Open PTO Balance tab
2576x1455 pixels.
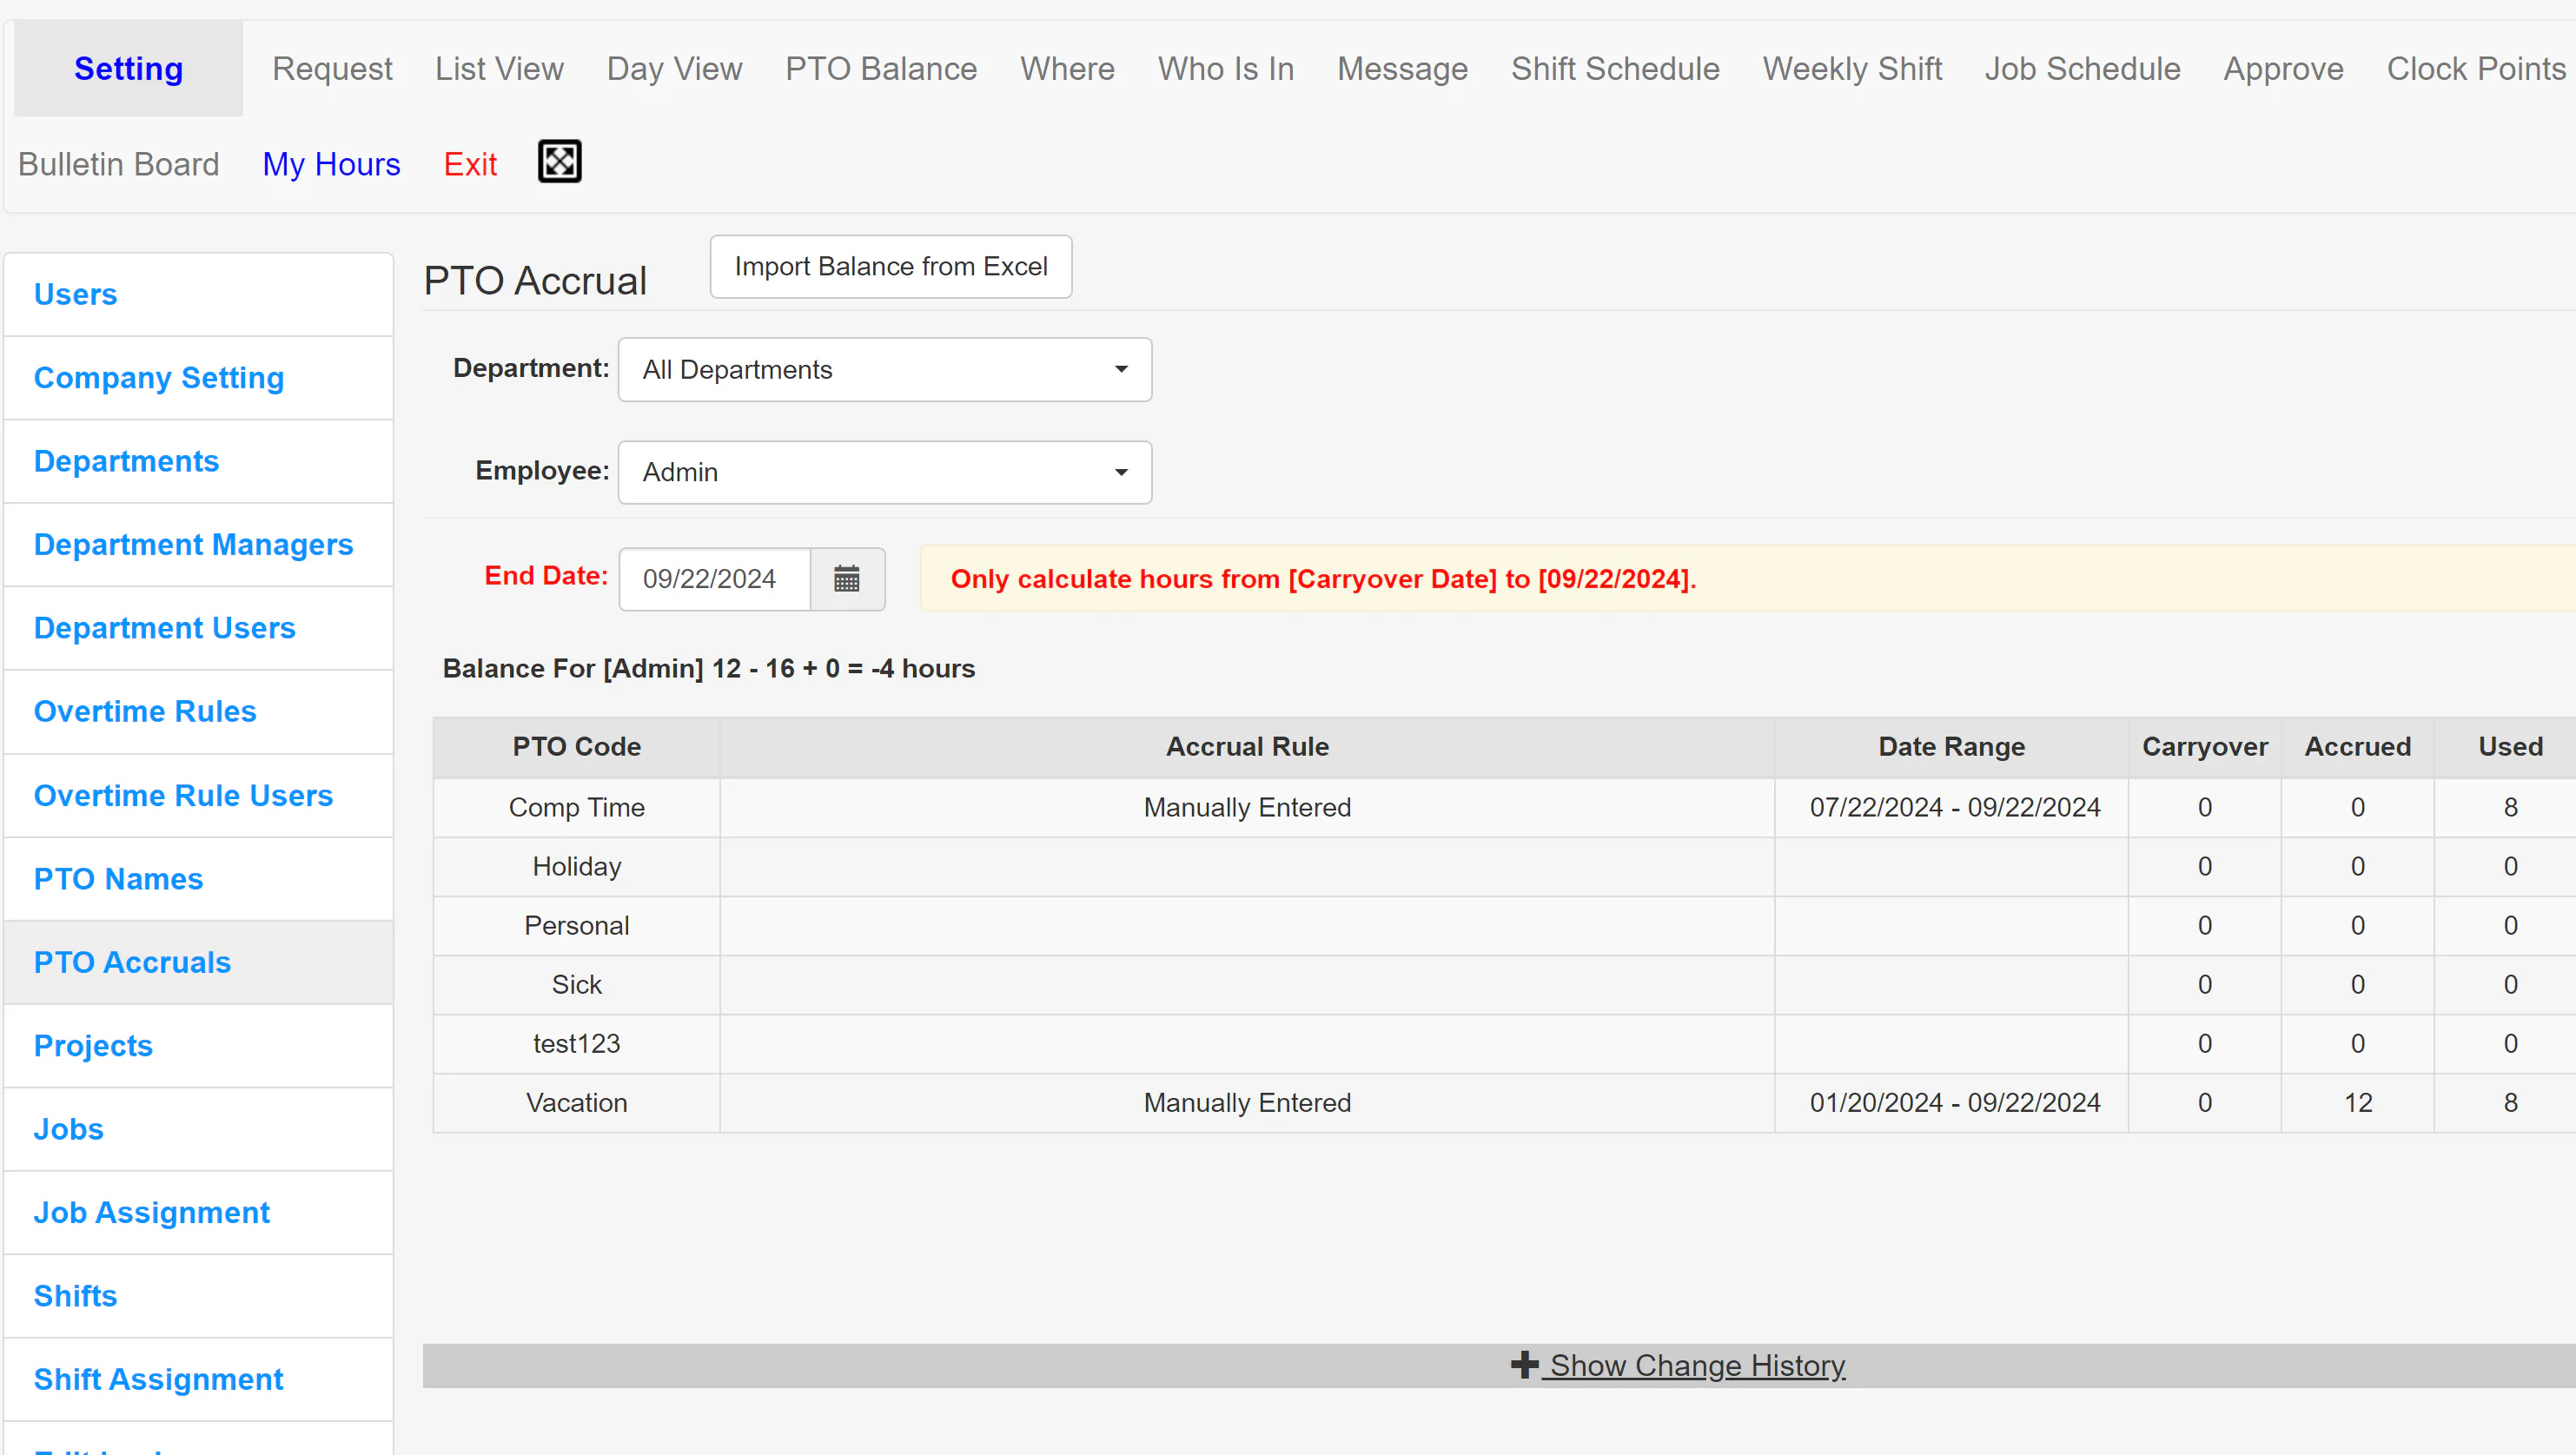click(881, 68)
